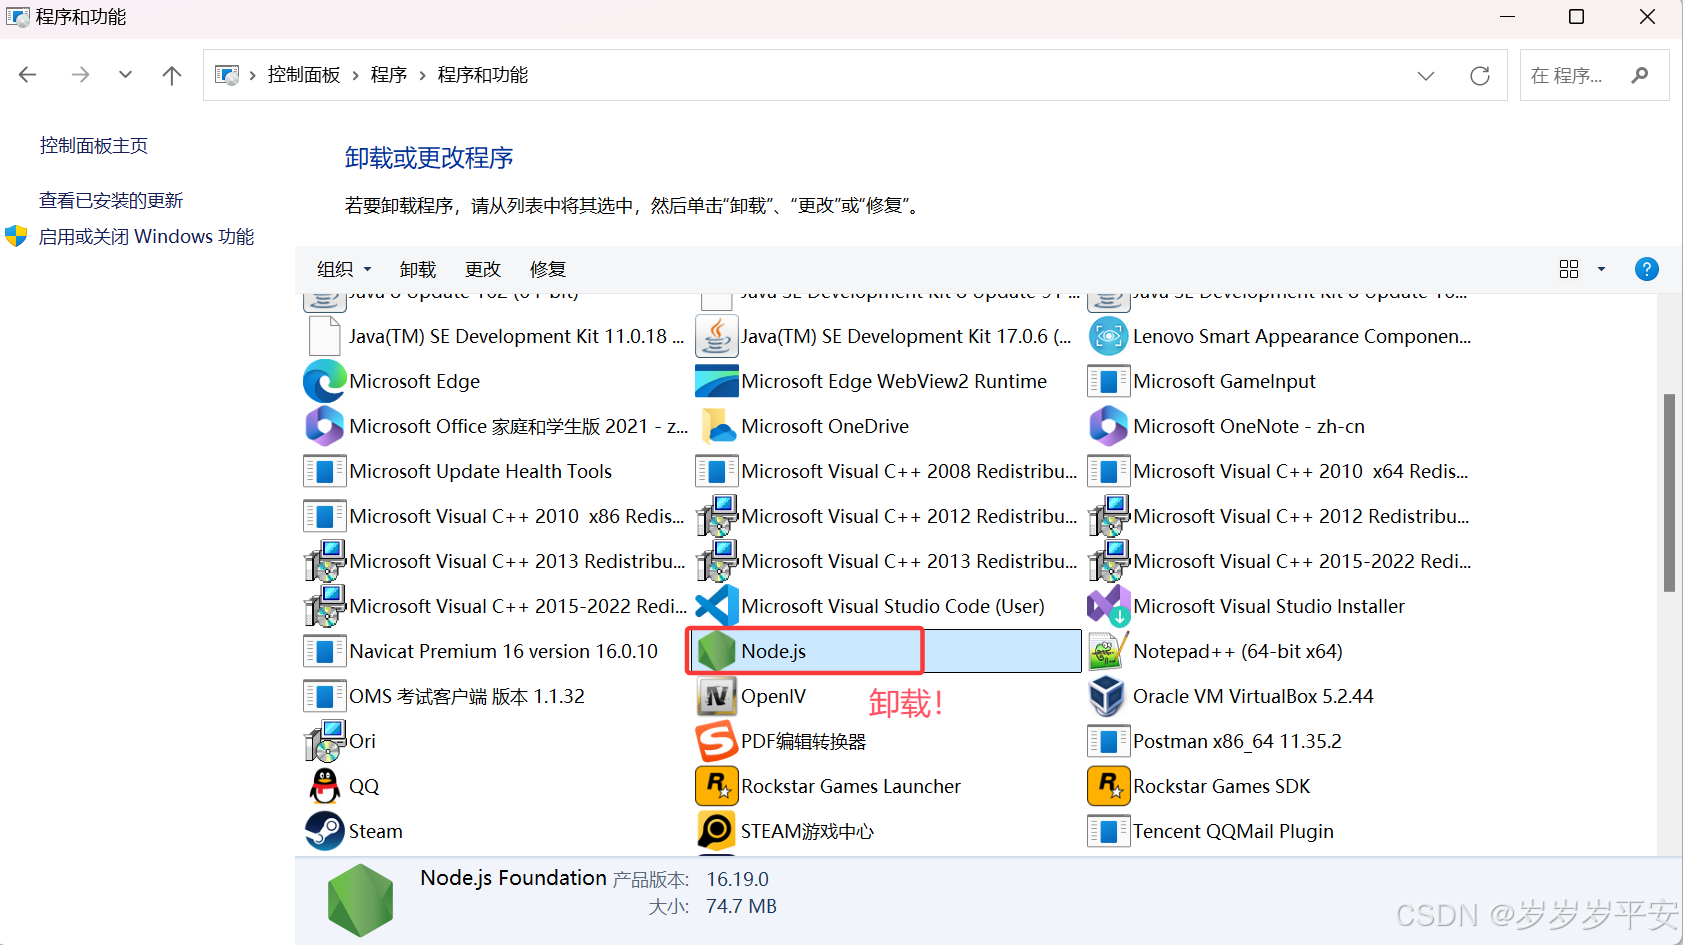Image resolution: width=1683 pixels, height=945 pixels.
Task: Open the recent locations dropdown chevron
Action: (x=125, y=75)
